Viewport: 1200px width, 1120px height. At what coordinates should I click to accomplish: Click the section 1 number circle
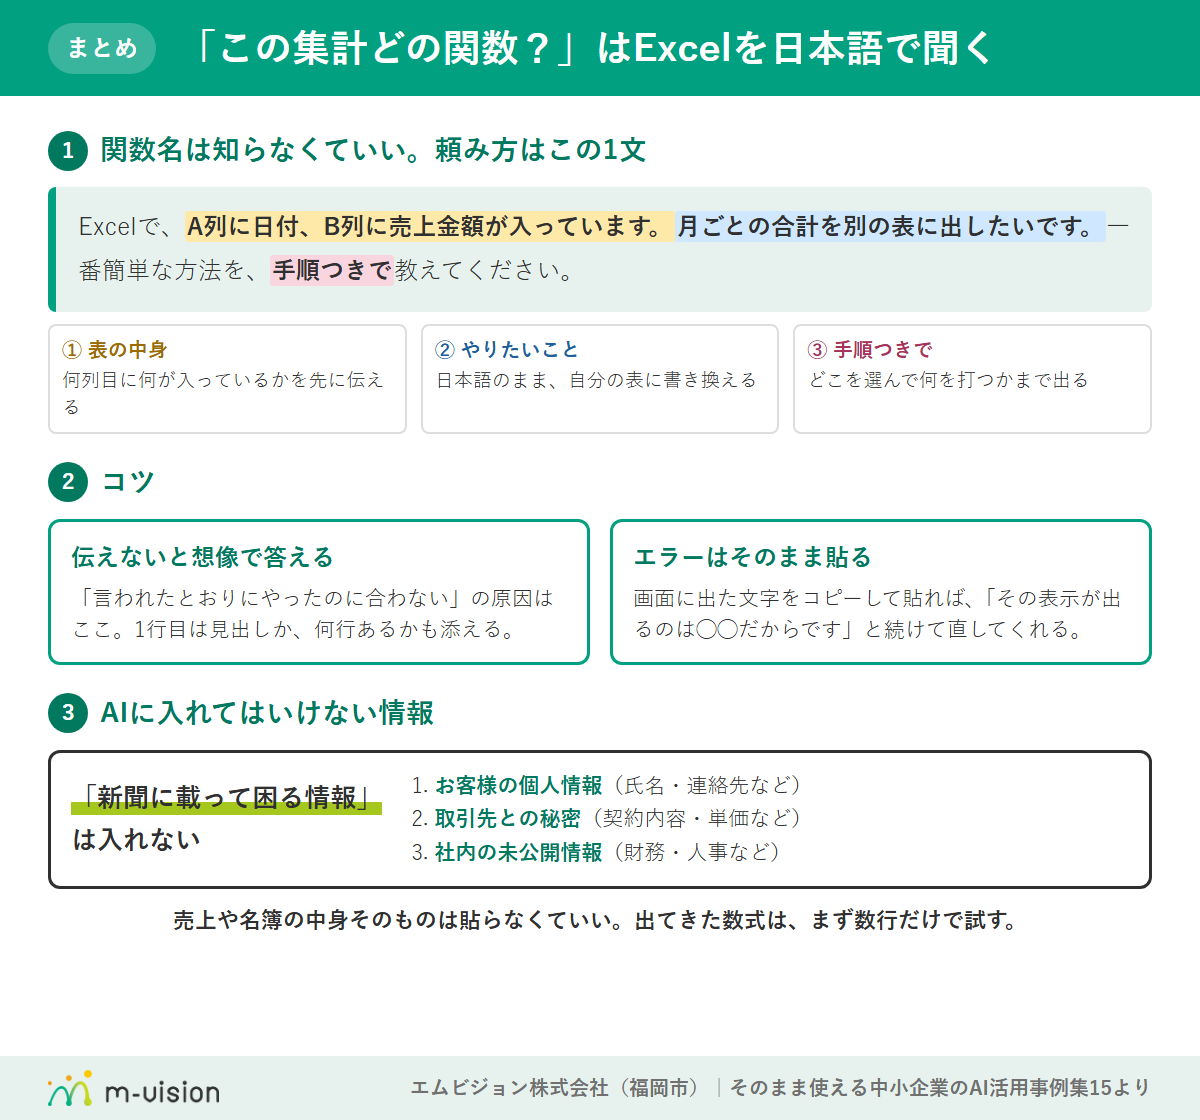click(68, 150)
